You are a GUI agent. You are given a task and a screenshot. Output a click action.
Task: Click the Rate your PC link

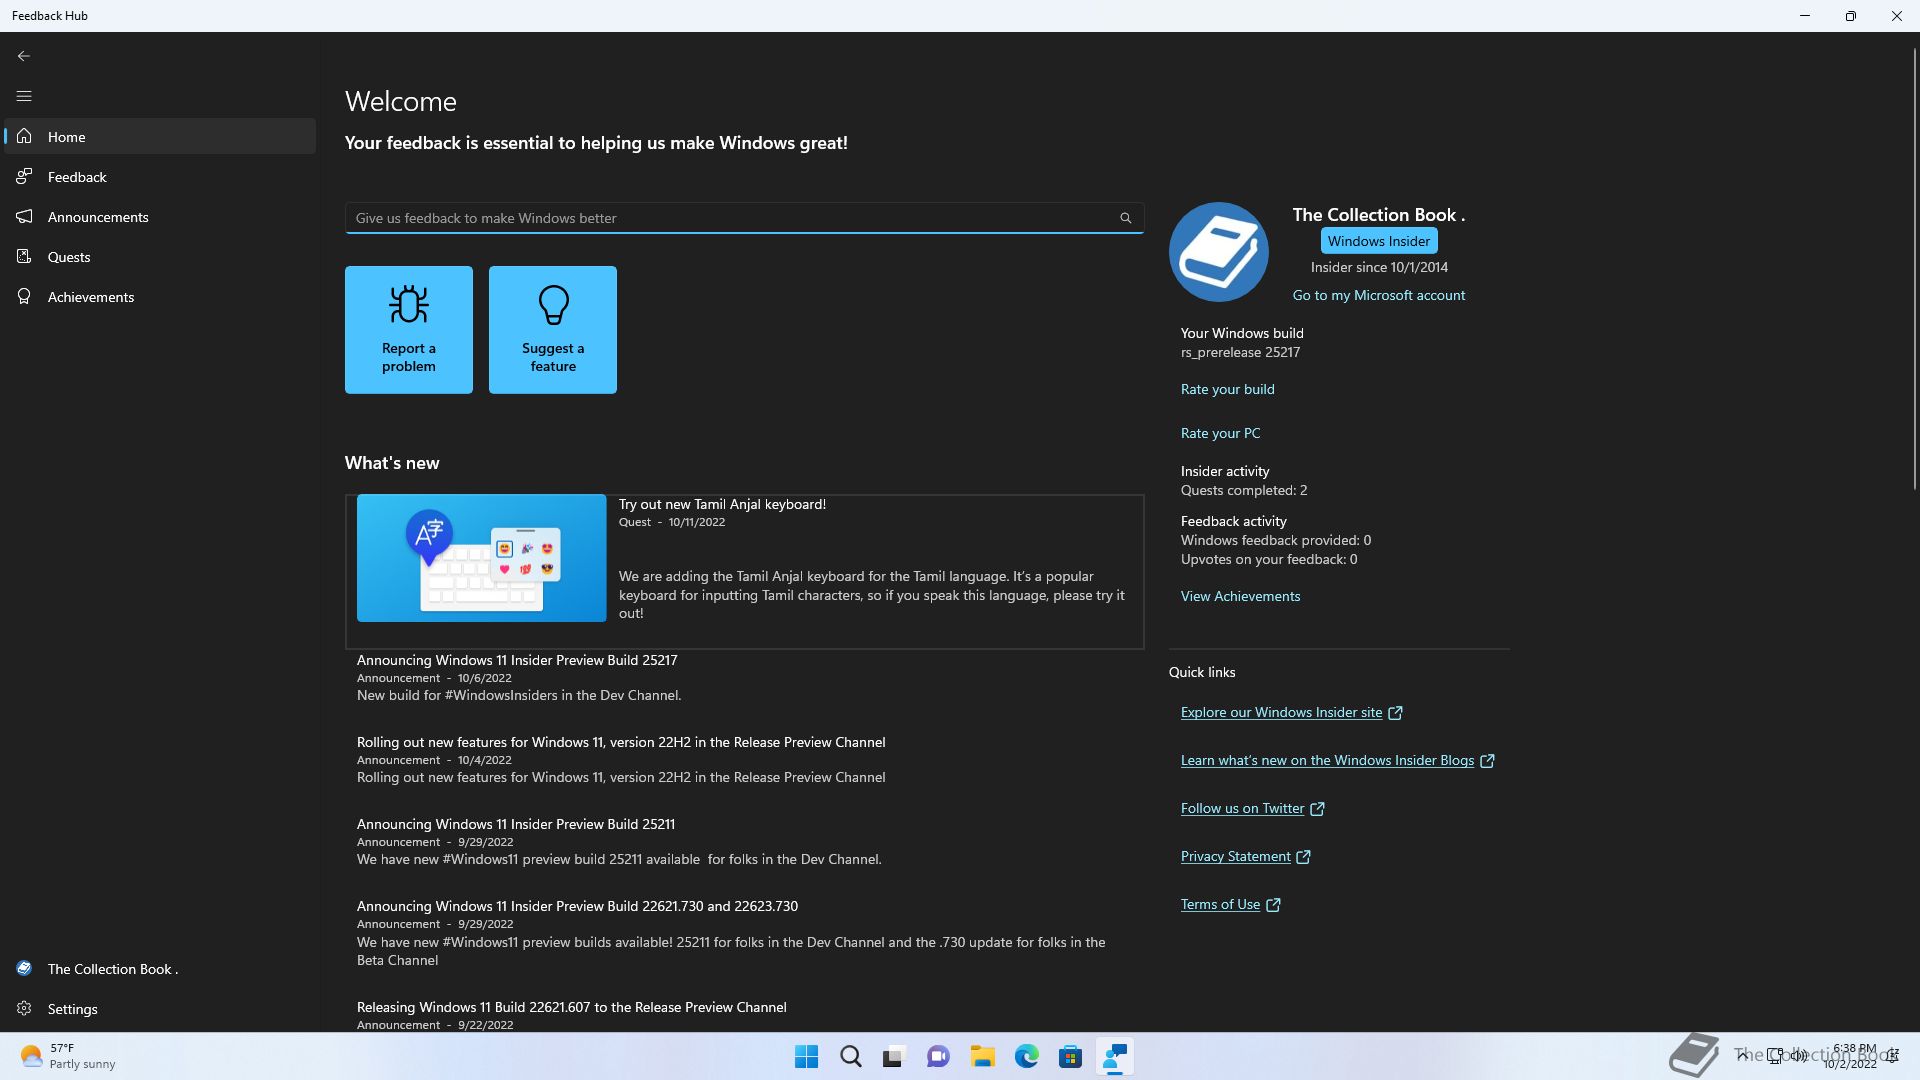1220,433
